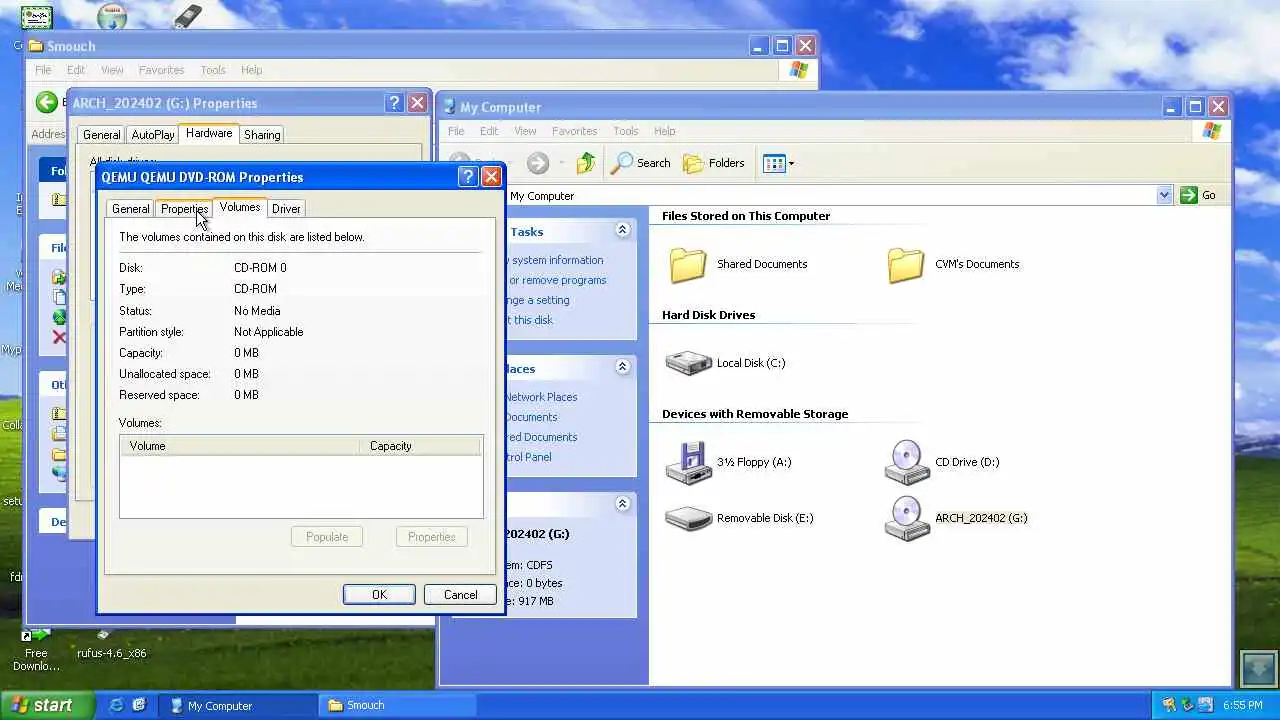The height and width of the screenshot is (720, 1280).
Task: Open the Views dropdown in My Computer toolbar
Action: tap(778, 163)
